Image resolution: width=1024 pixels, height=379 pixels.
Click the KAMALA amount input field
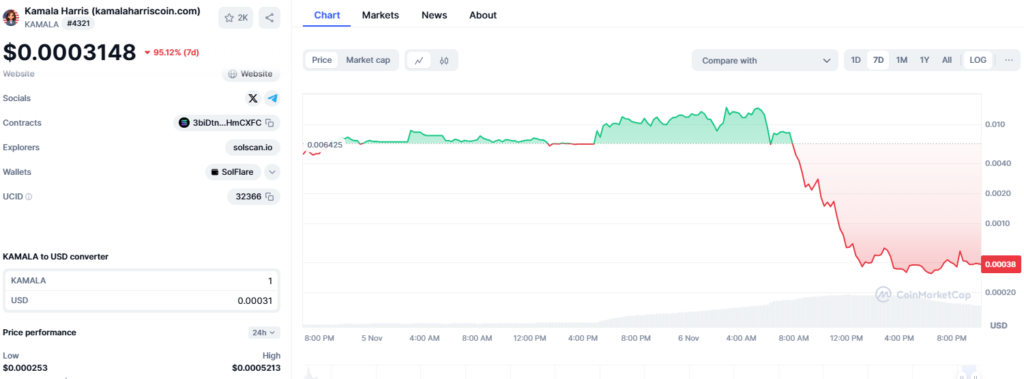(142, 281)
